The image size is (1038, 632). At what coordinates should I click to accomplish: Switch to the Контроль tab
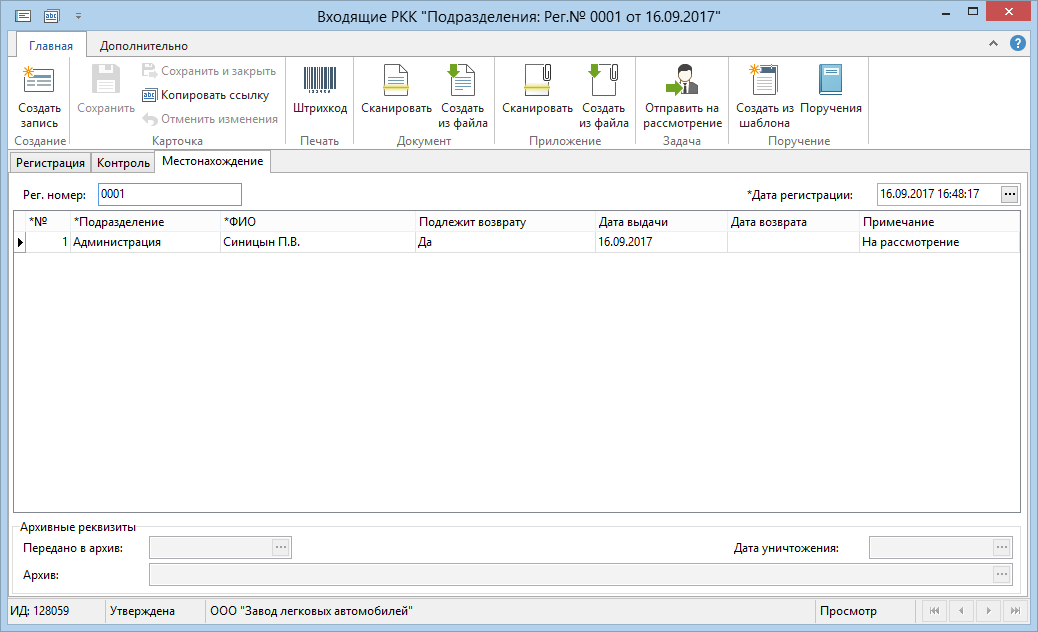(x=123, y=163)
